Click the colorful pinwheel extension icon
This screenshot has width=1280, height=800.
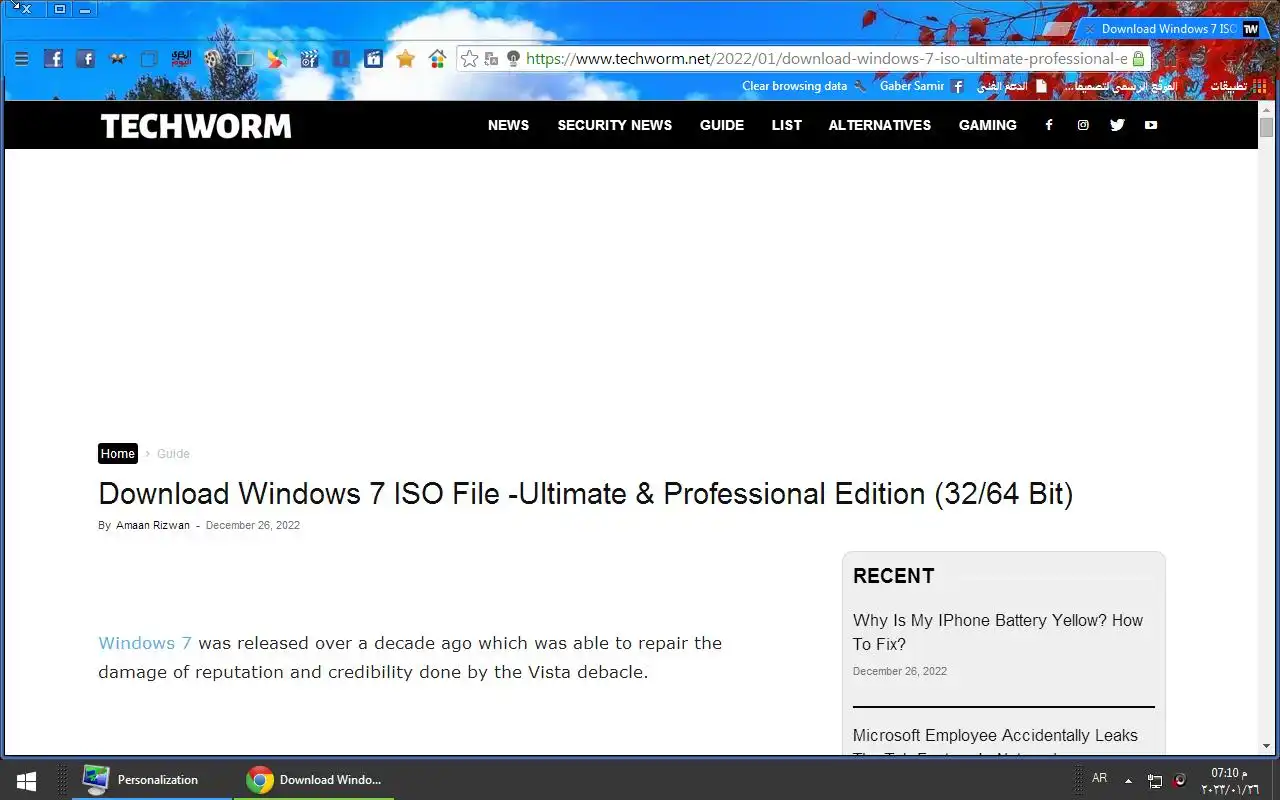[x=277, y=59]
